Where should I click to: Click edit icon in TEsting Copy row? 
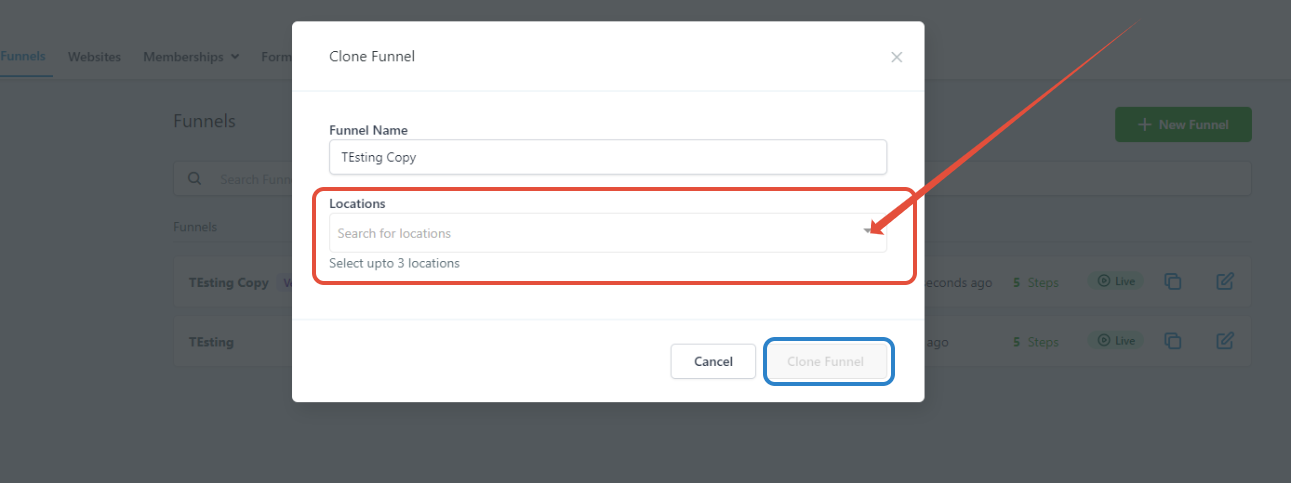[1225, 282]
